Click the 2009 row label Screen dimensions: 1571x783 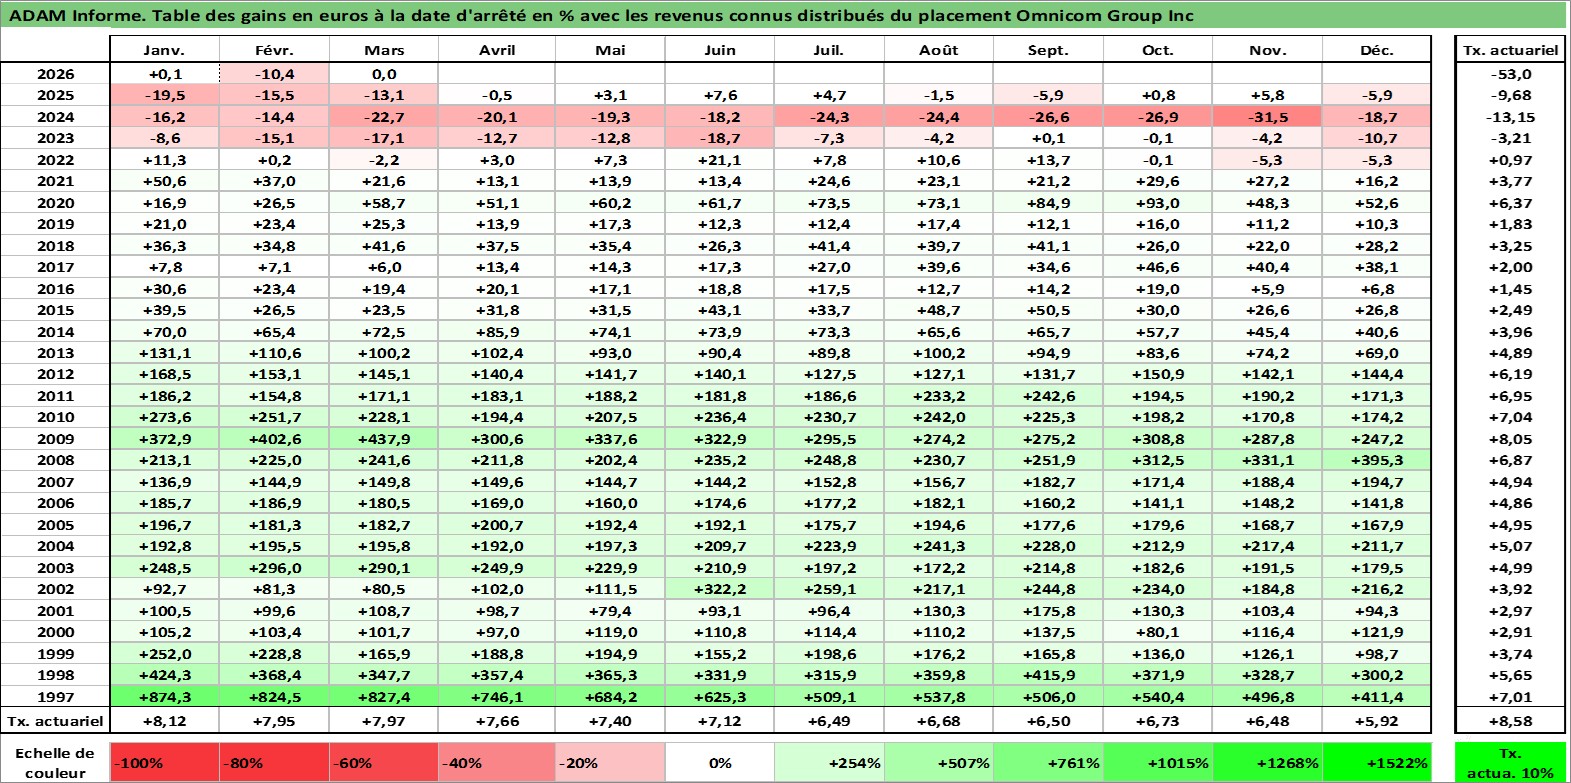point(55,439)
